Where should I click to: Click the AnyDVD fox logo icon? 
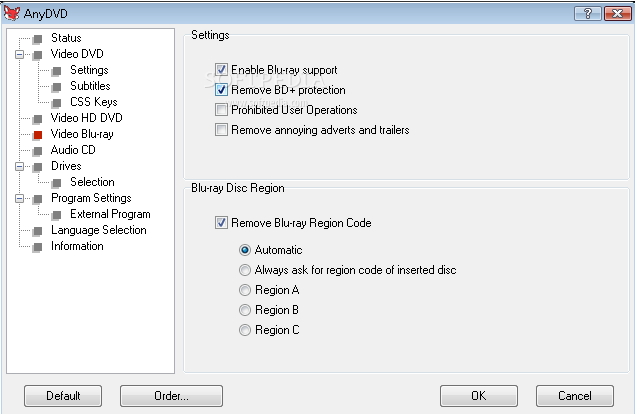tap(11, 13)
